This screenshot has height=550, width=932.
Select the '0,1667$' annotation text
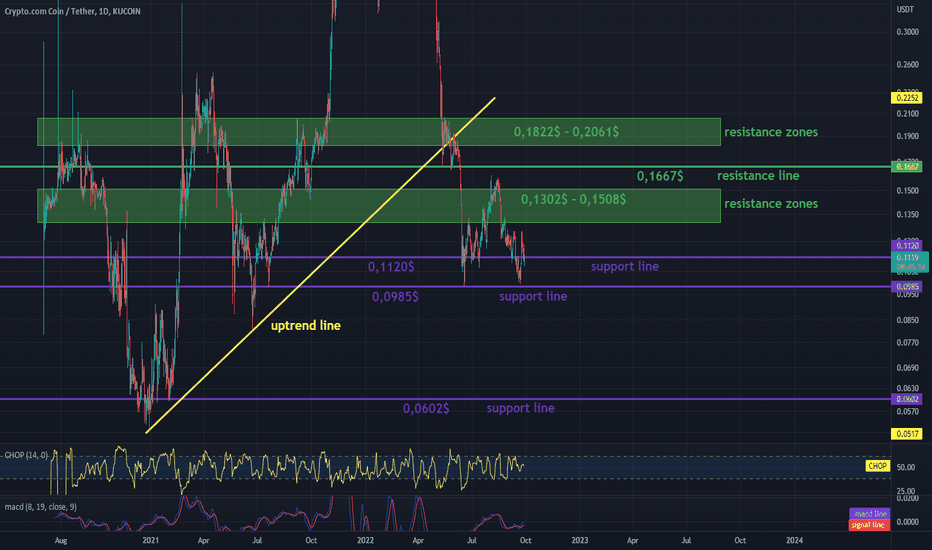[x=660, y=176]
